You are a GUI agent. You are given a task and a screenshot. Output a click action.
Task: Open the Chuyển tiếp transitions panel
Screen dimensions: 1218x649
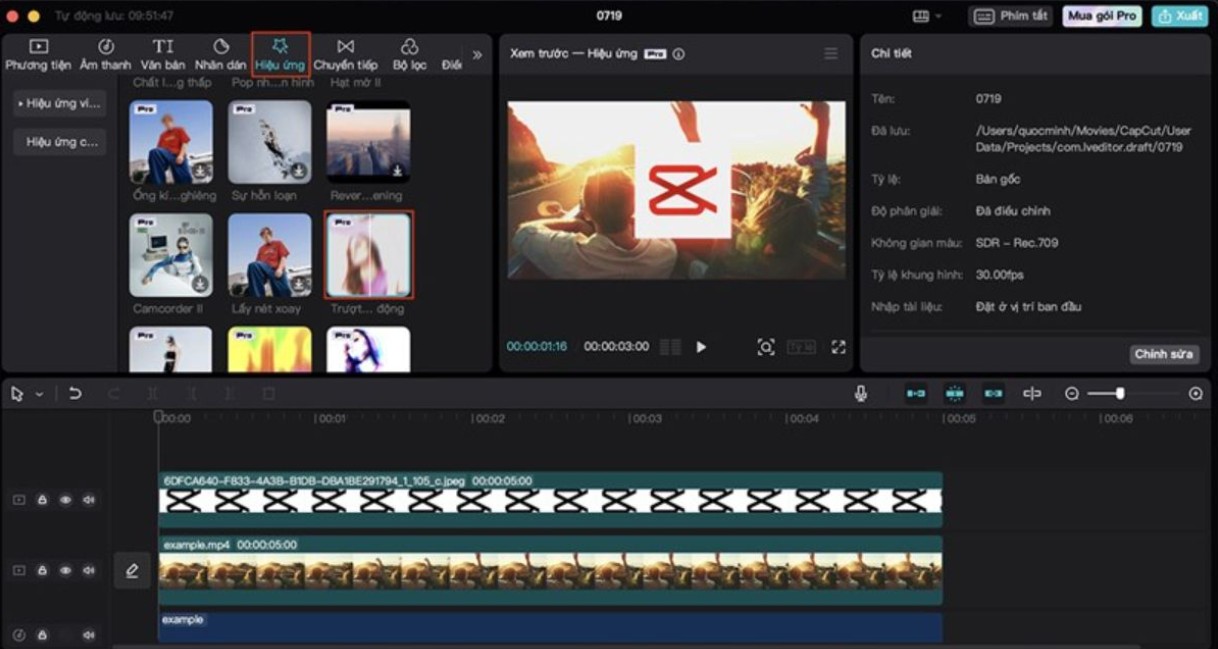(x=345, y=54)
